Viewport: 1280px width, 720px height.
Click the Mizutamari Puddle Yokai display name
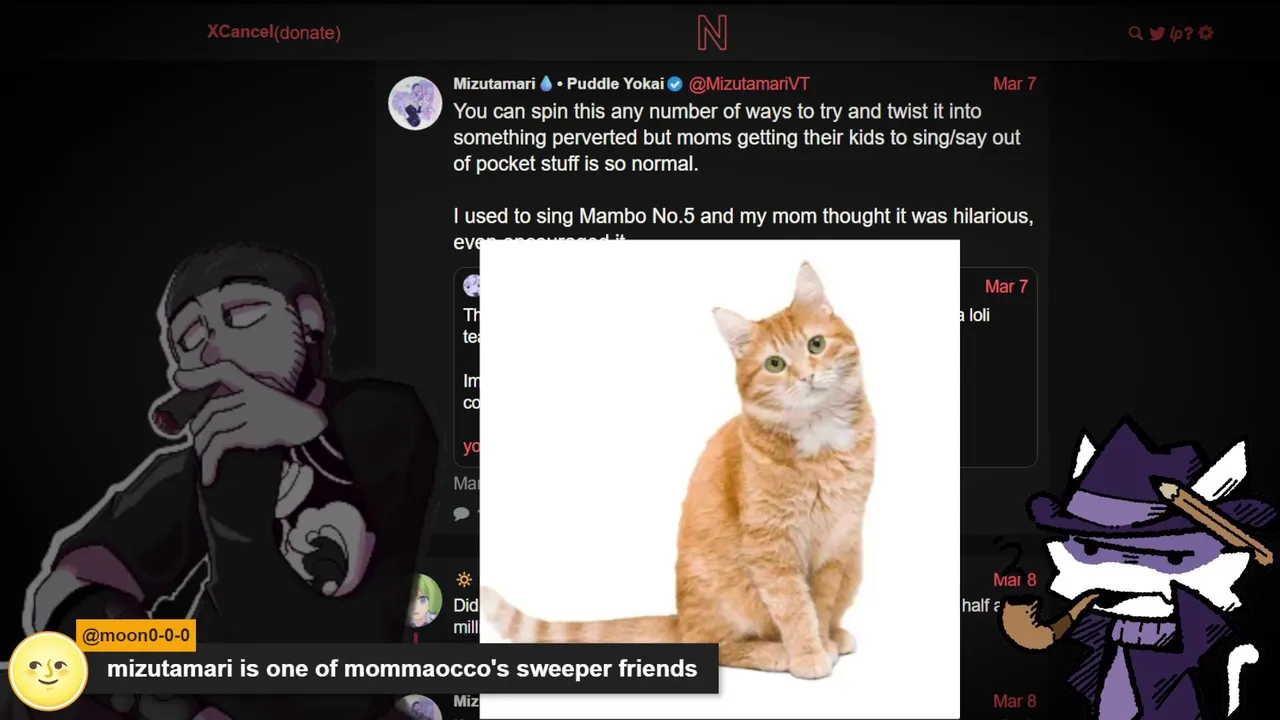[x=558, y=84]
